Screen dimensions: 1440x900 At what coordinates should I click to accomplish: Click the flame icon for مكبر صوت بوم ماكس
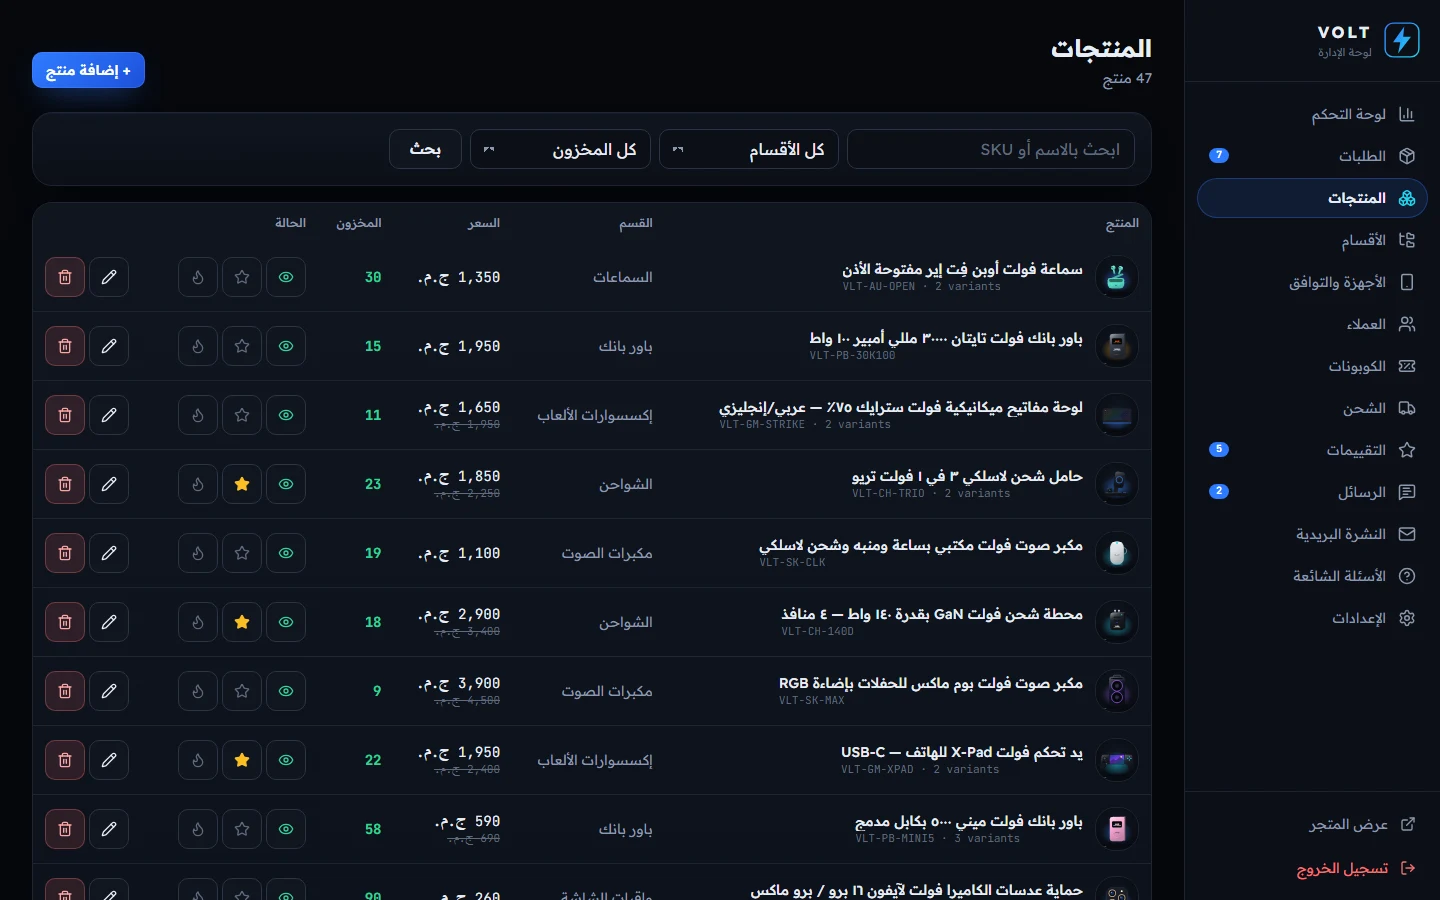(198, 691)
